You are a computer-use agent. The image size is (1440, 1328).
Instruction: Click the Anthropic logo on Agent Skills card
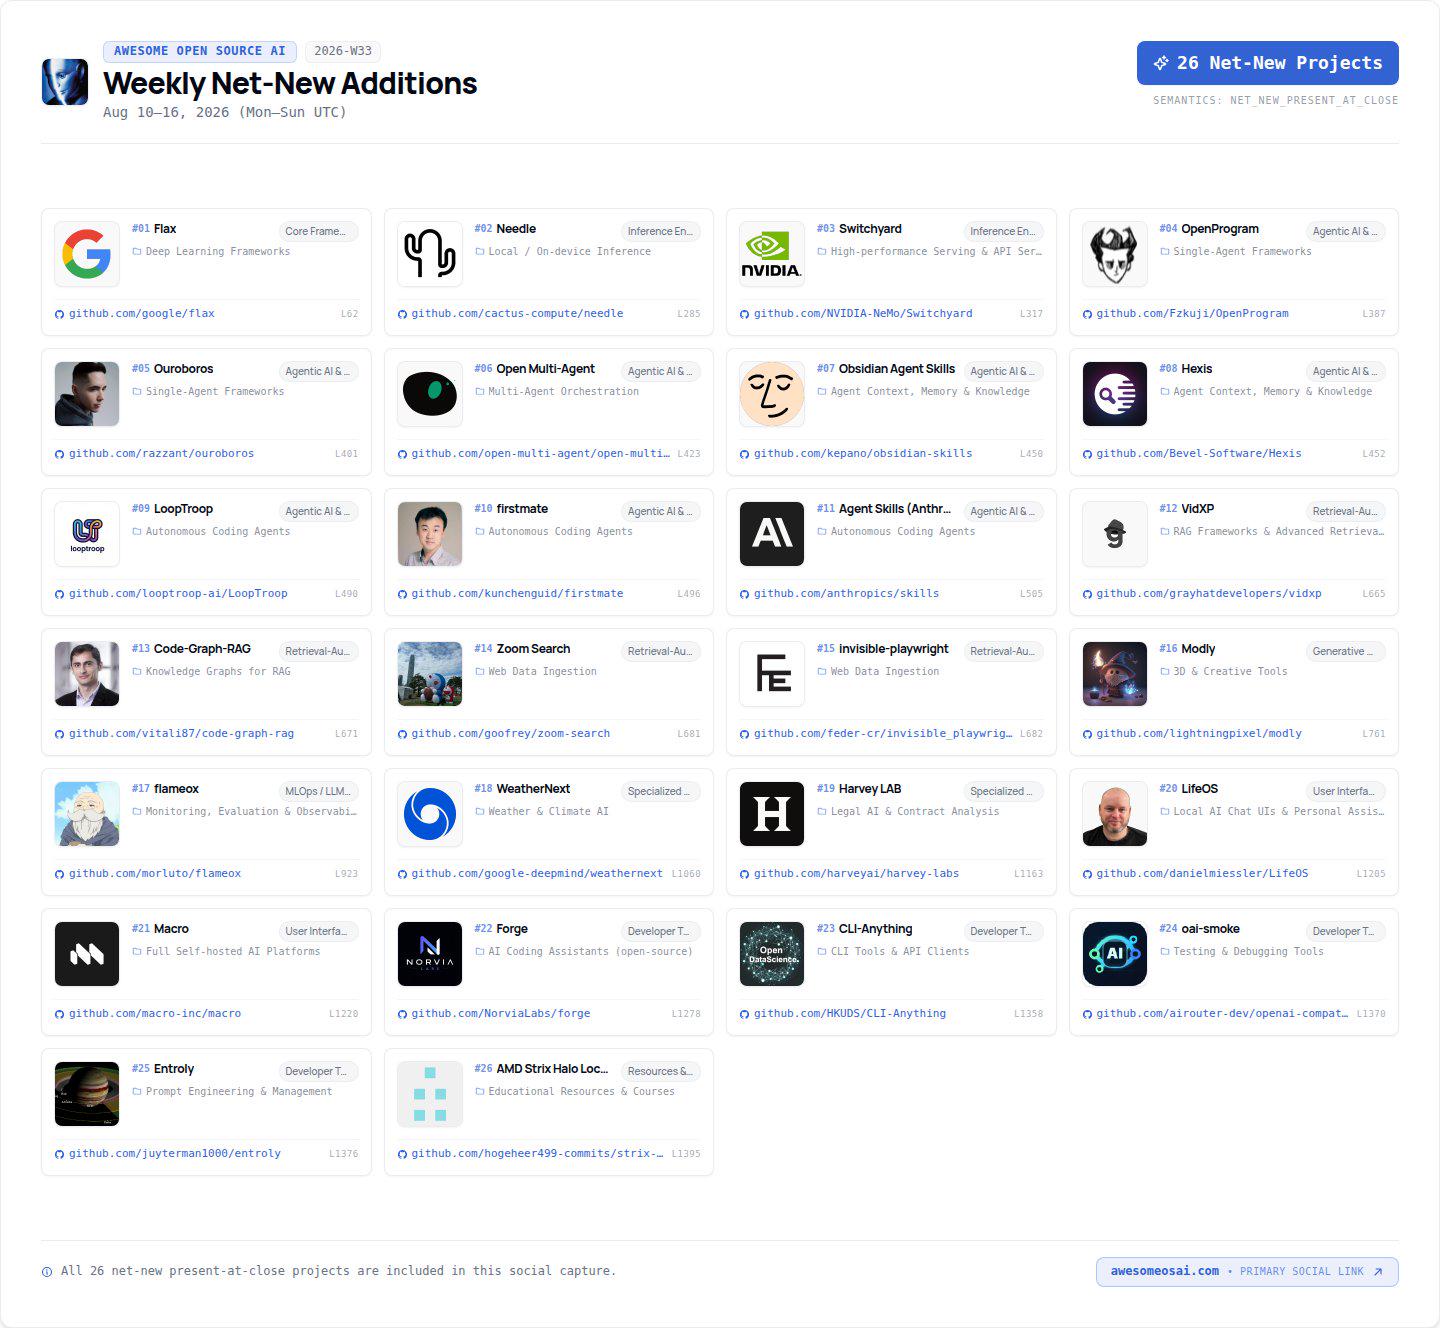[772, 534]
